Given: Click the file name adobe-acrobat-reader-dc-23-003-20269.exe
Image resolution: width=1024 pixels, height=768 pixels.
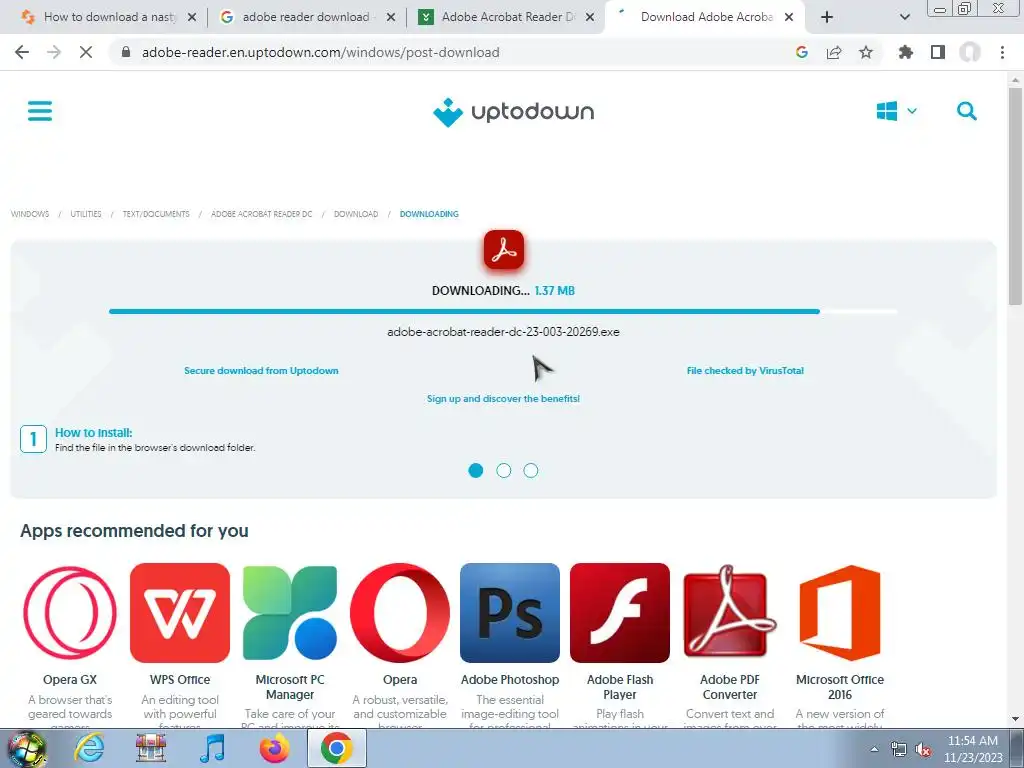Looking at the screenshot, I should tap(504, 332).
